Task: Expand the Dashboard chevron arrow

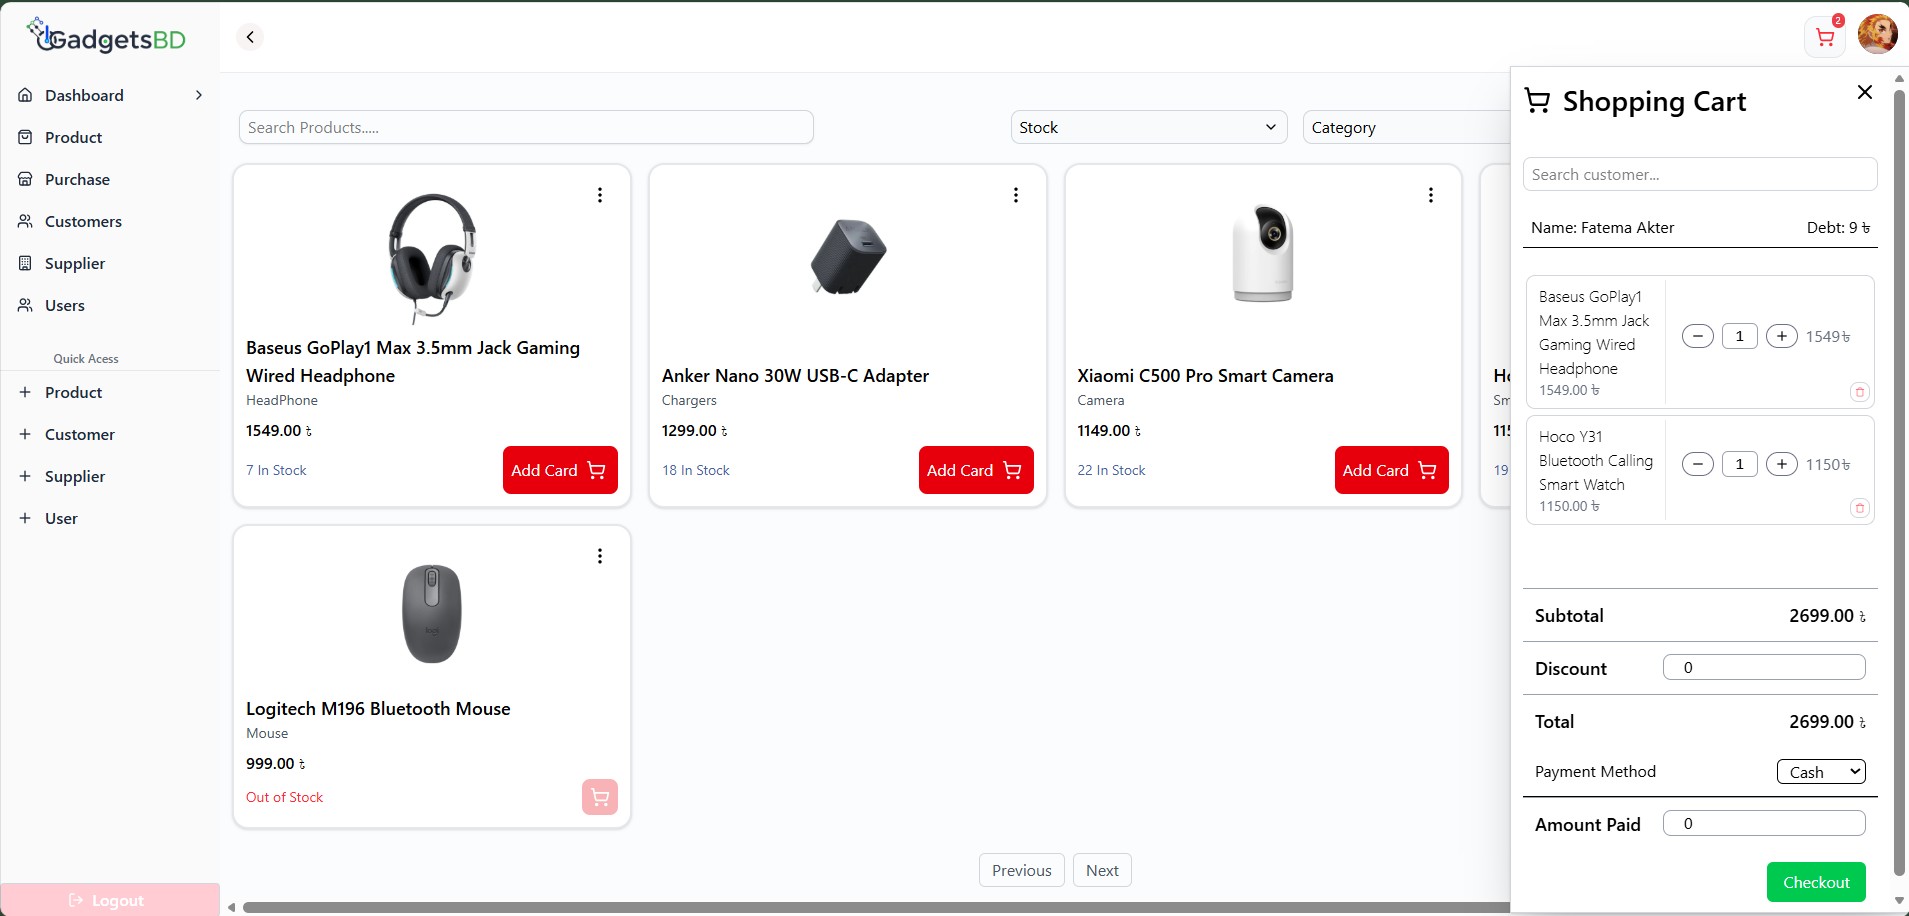Action: [x=199, y=95]
